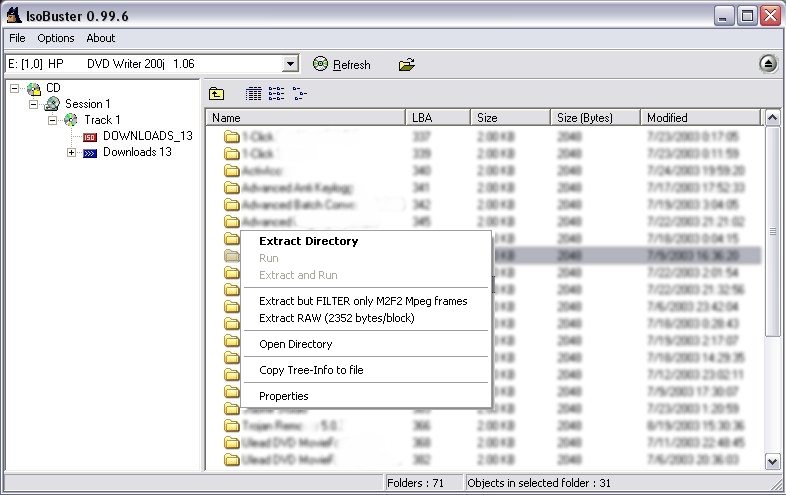Click the CD root disc icon
786x495 pixels.
34,89
